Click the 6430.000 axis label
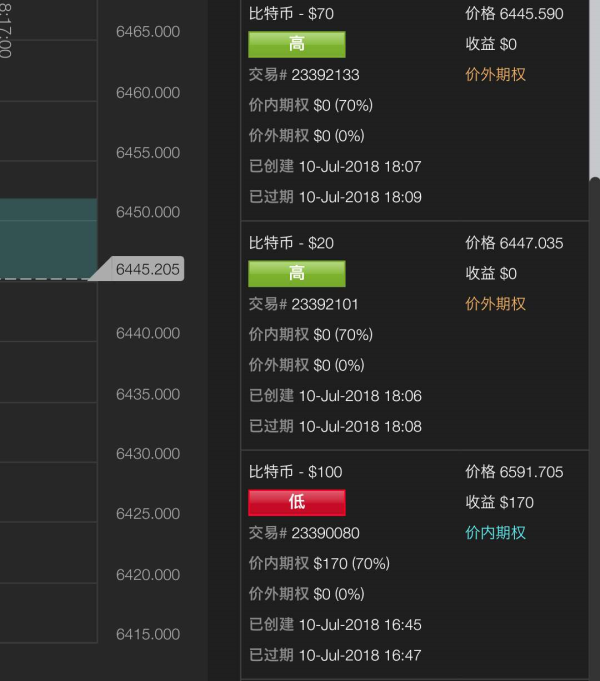 pos(148,454)
